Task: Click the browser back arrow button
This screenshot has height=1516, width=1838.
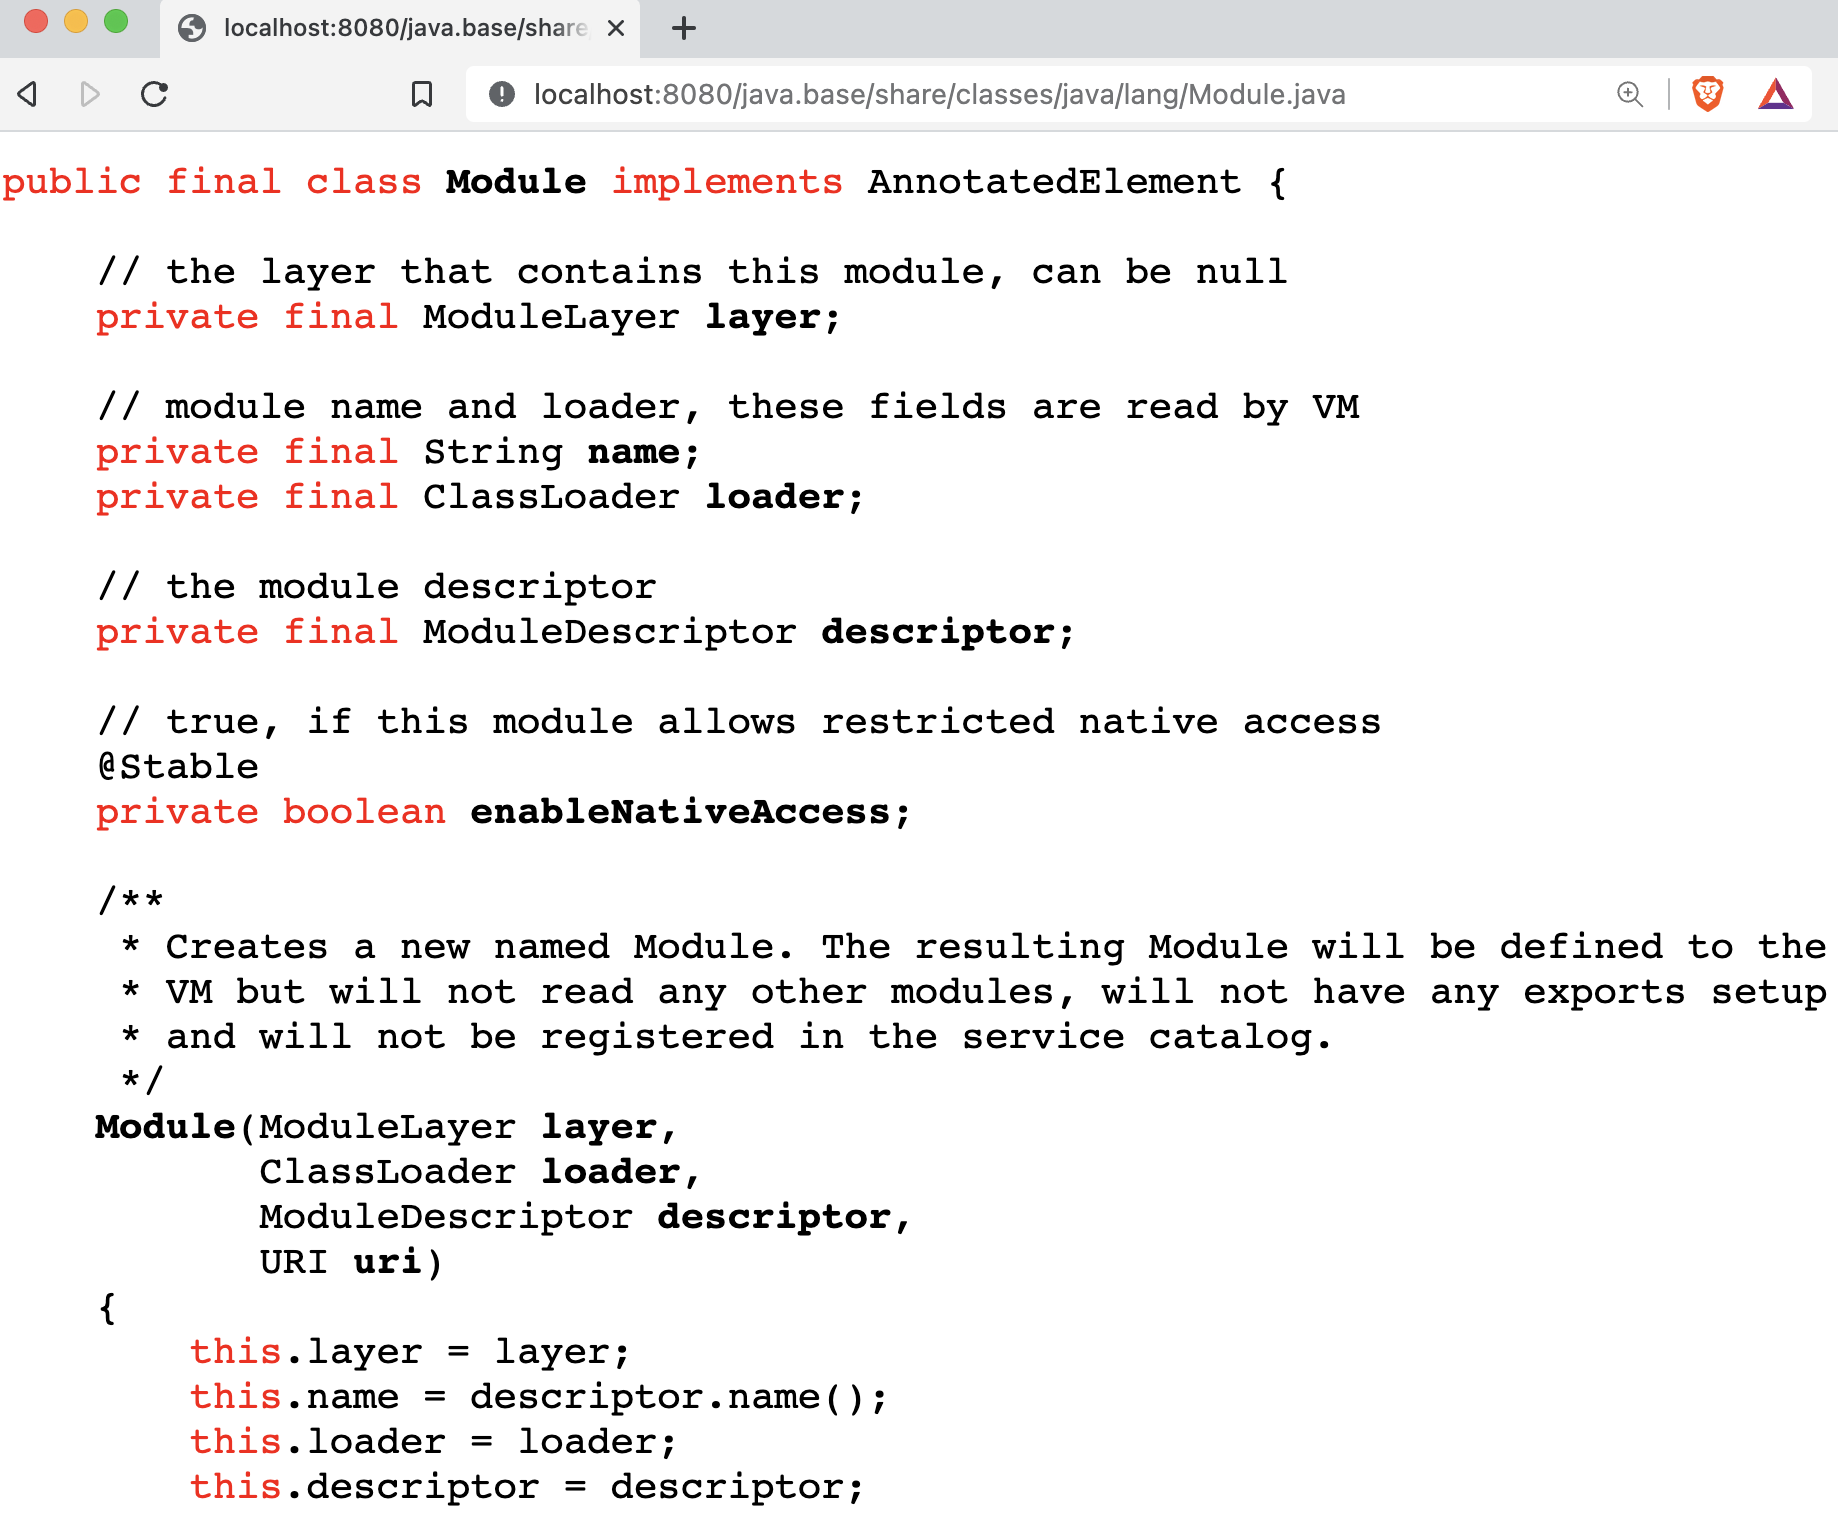Action: pyautogui.click(x=28, y=94)
